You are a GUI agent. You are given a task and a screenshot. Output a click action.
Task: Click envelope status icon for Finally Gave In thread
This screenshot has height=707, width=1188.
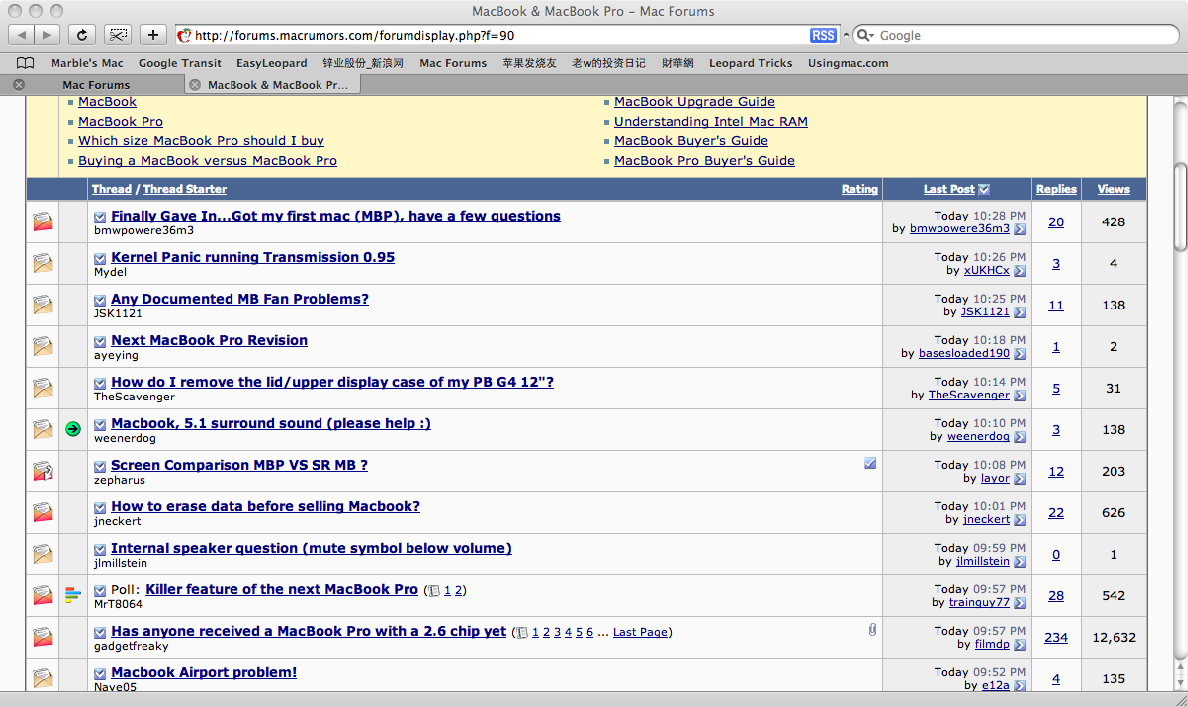pyautogui.click(x=43, y=221)
